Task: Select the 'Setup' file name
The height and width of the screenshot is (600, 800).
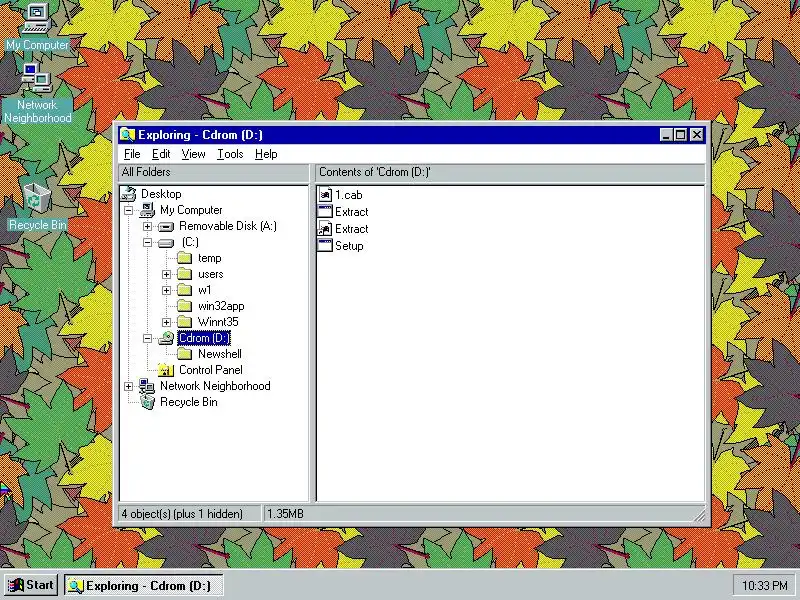Action: (x=349, y=246)
